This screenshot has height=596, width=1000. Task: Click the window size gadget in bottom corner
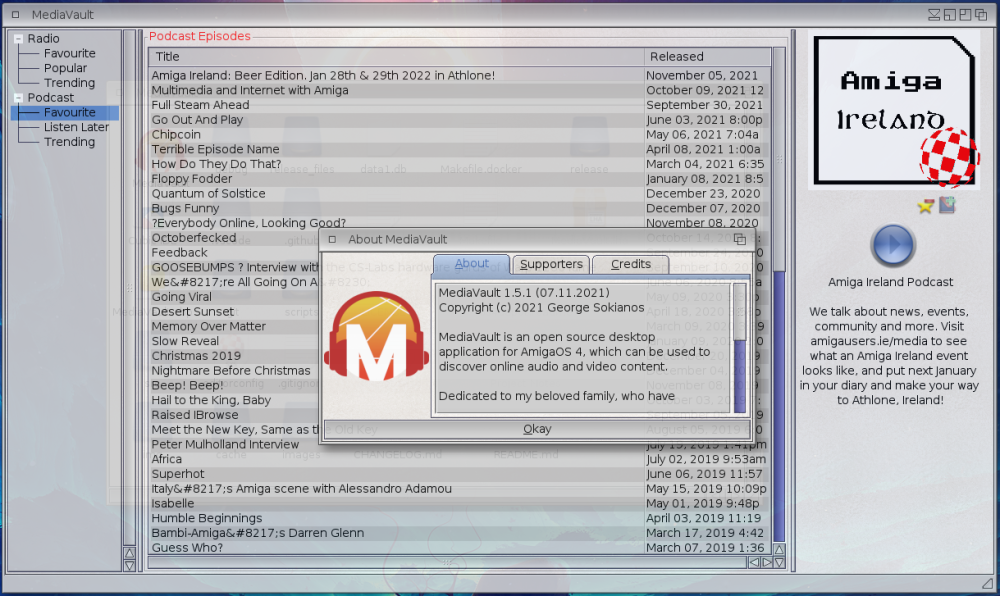[987, 583]
